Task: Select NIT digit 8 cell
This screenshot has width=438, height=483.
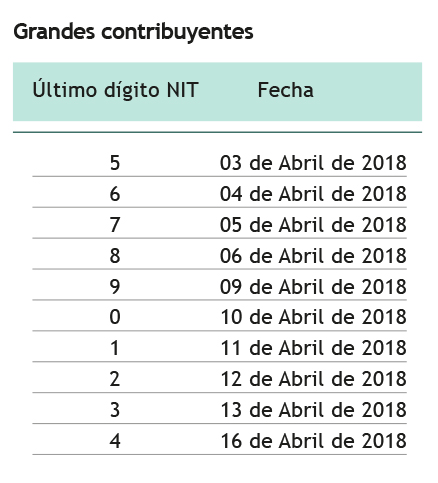Action: point(115,256)
